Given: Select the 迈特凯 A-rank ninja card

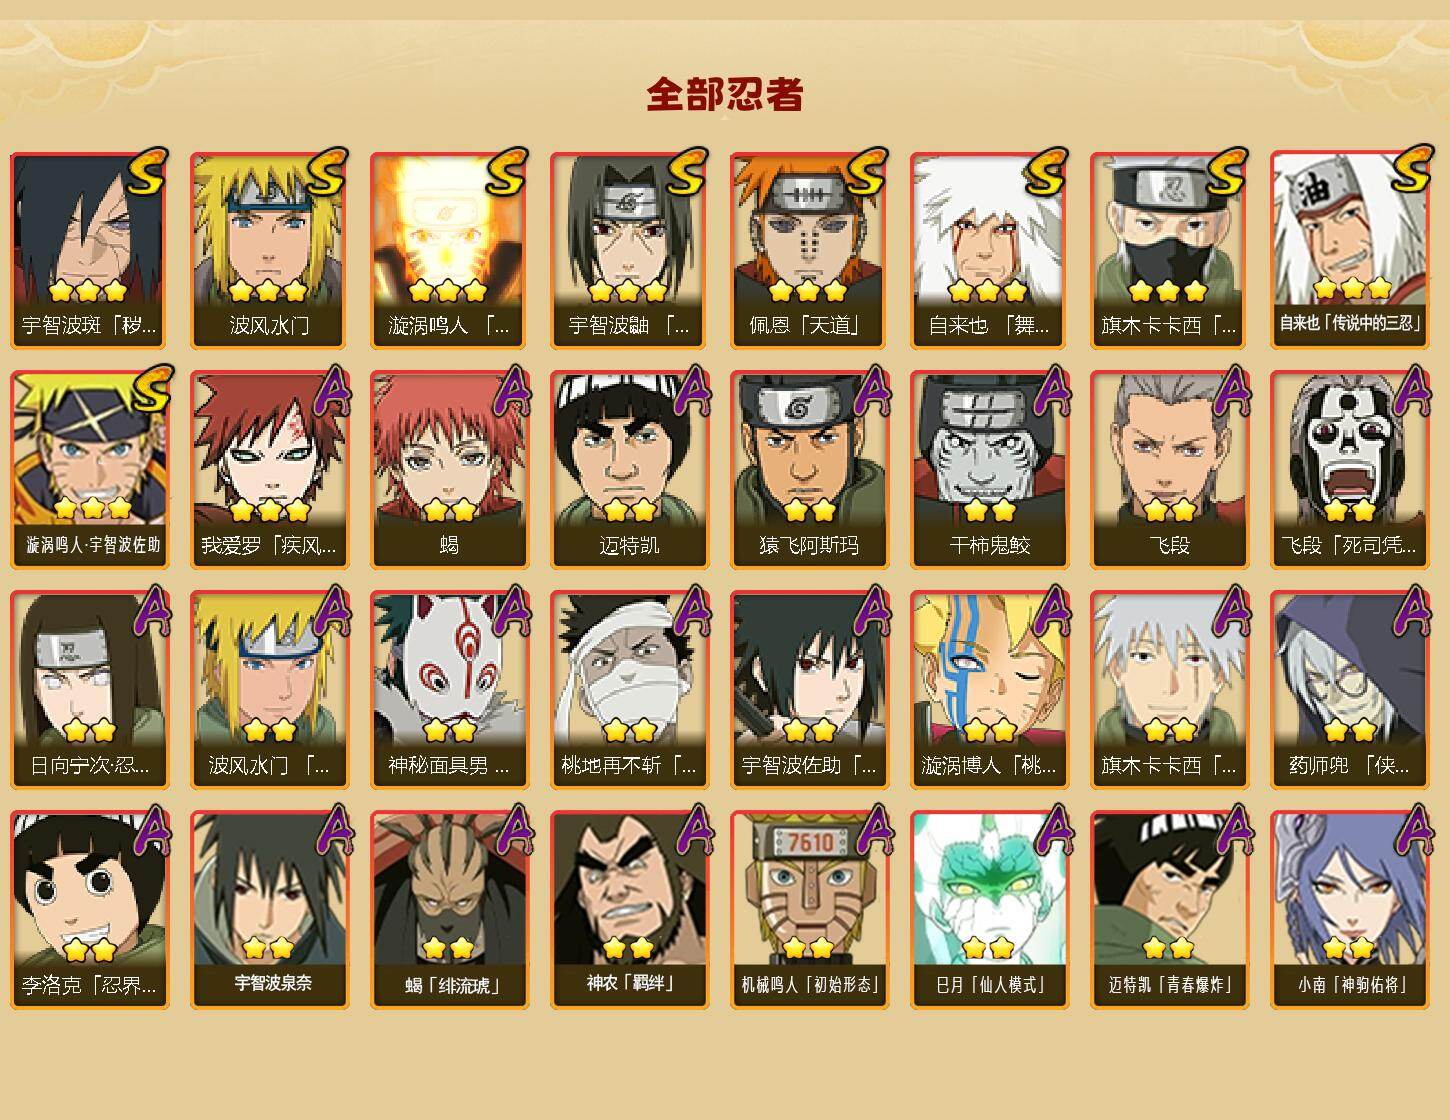Looking at the screenshot, I should (x=629, y=470).
